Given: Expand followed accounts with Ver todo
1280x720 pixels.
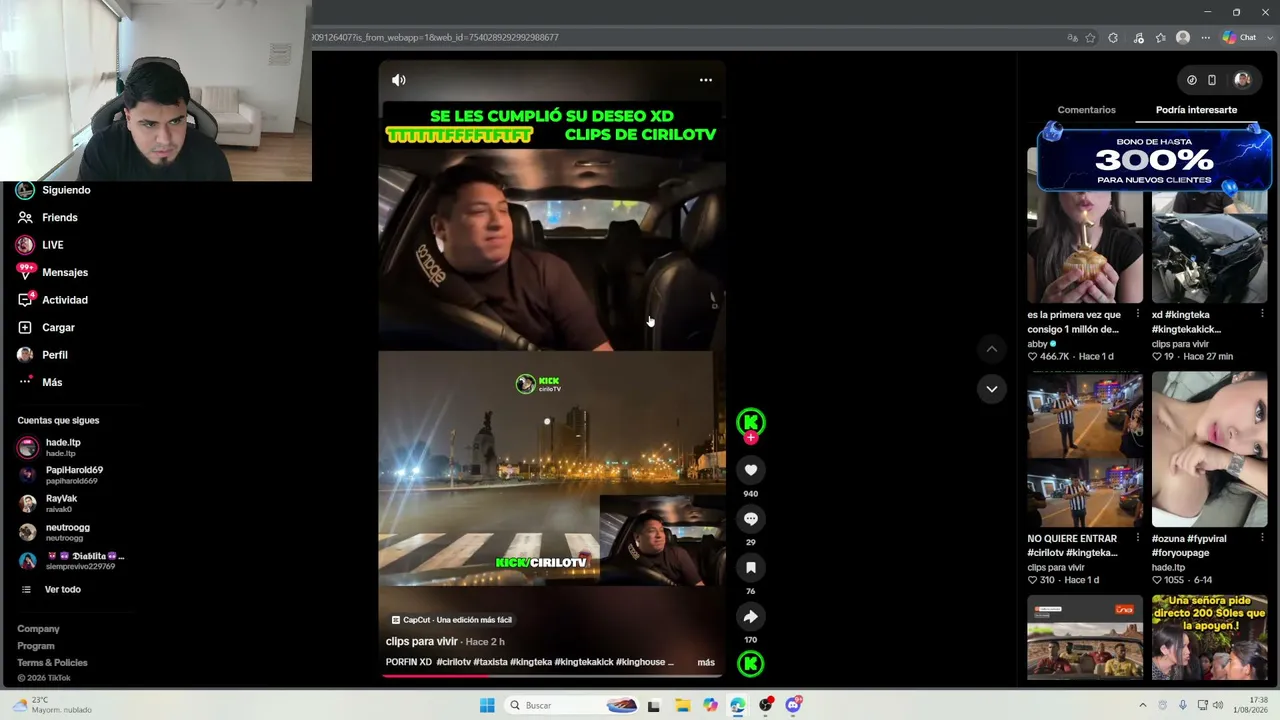Looking at the screenshot, I should (62, 590).
